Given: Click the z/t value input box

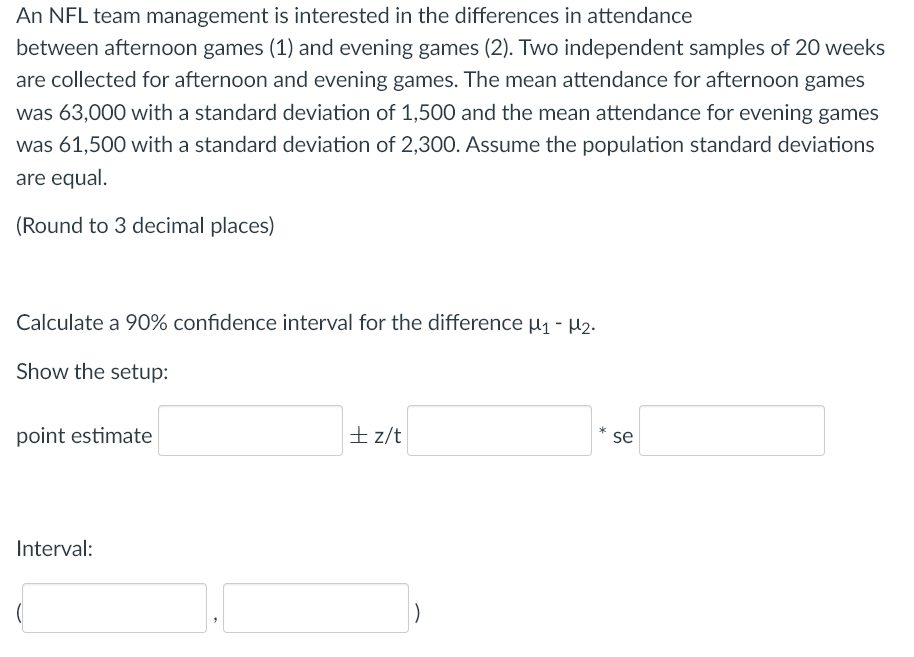Looking at the screenshot, I should click(498, 430).
